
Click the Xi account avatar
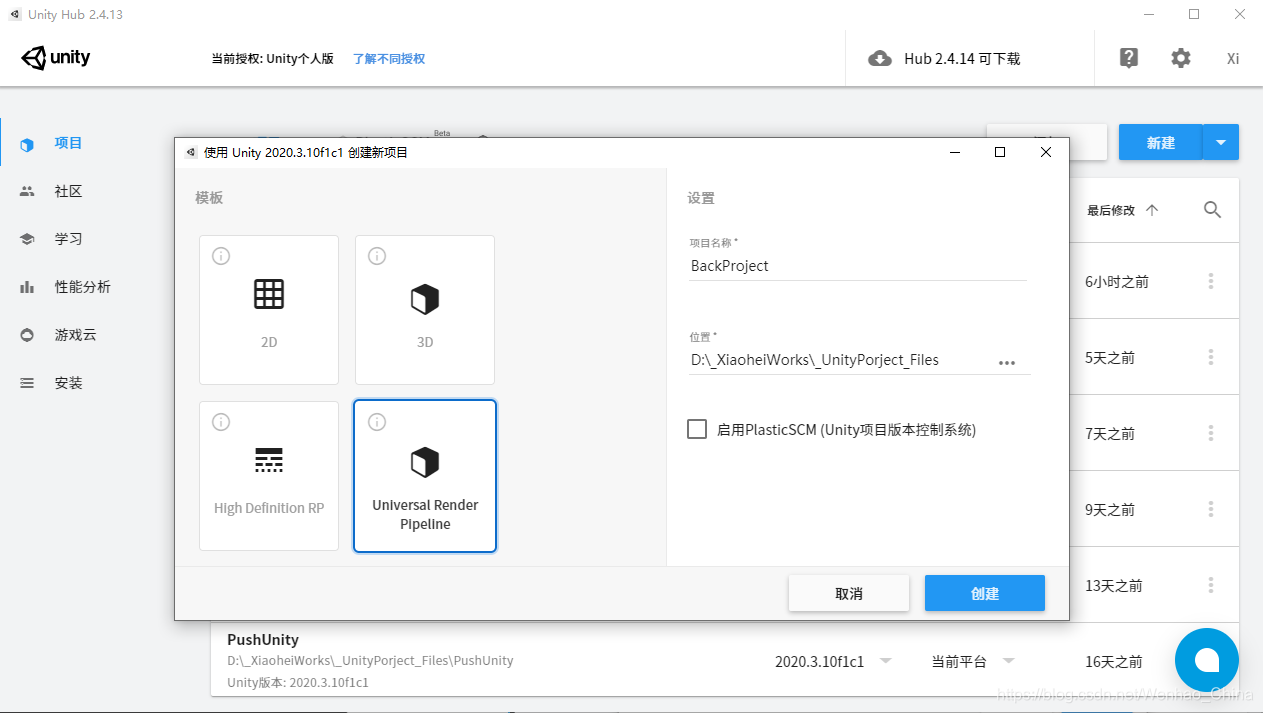click(x=1233, y=58)
